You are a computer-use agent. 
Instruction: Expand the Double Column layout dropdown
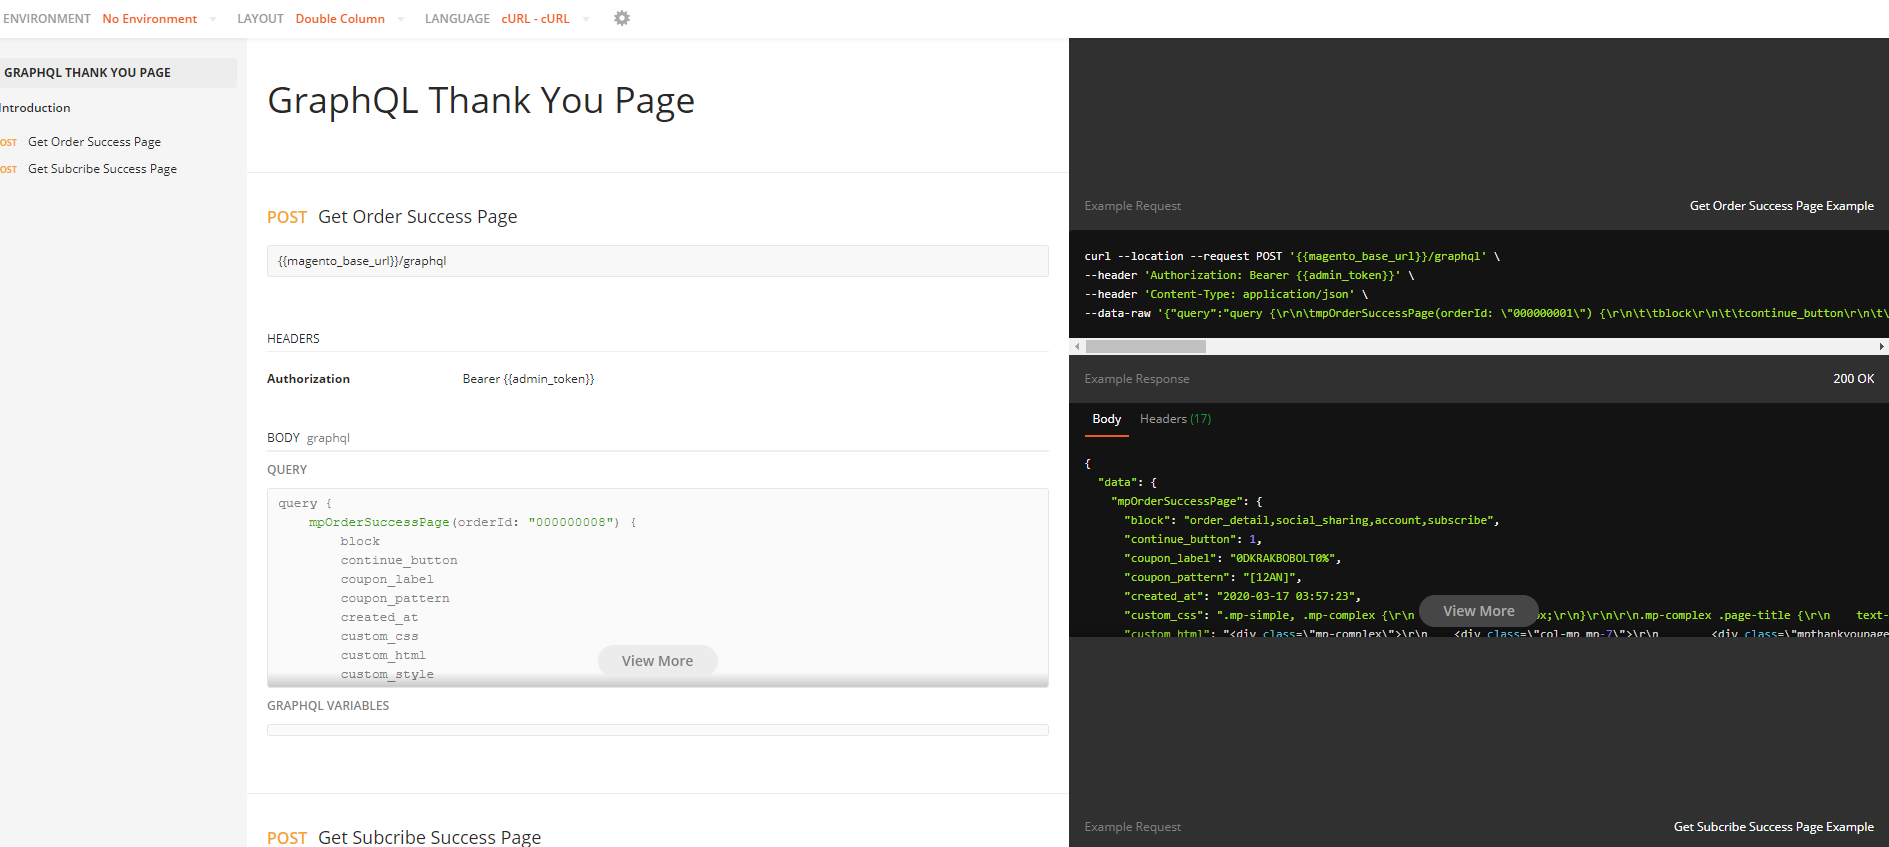tap(349, 19)
